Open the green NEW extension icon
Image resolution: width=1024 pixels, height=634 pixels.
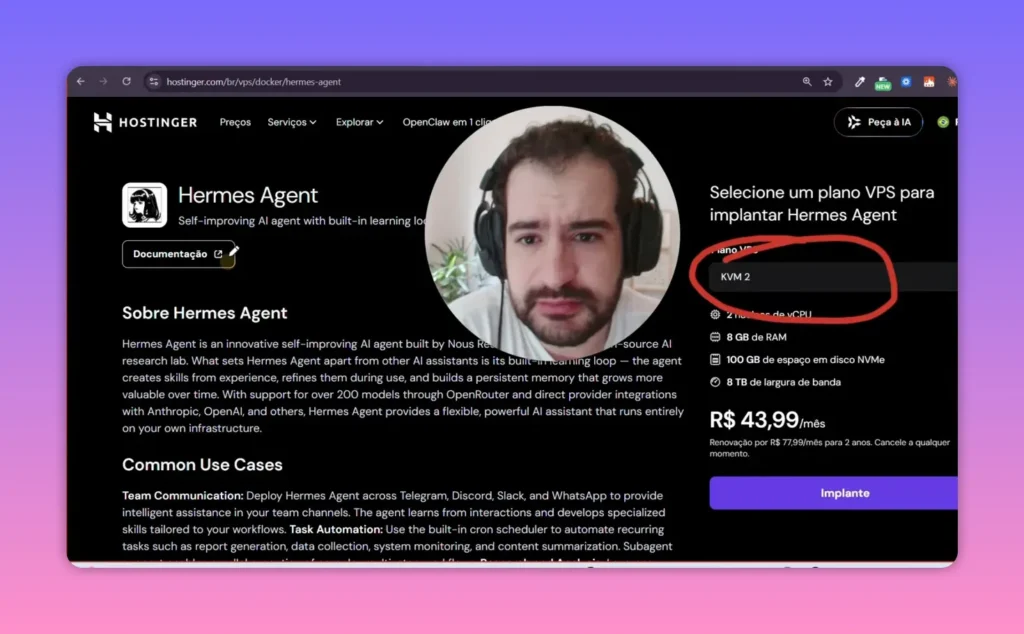pos(883,83)
